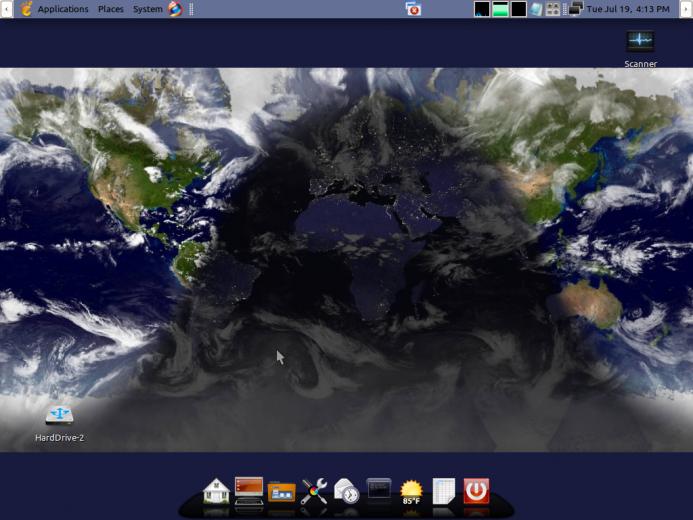The height and width of the screenshot is (520, 693).
Task: Open the 85°F weather dock applet
Action: pos(411,492)
